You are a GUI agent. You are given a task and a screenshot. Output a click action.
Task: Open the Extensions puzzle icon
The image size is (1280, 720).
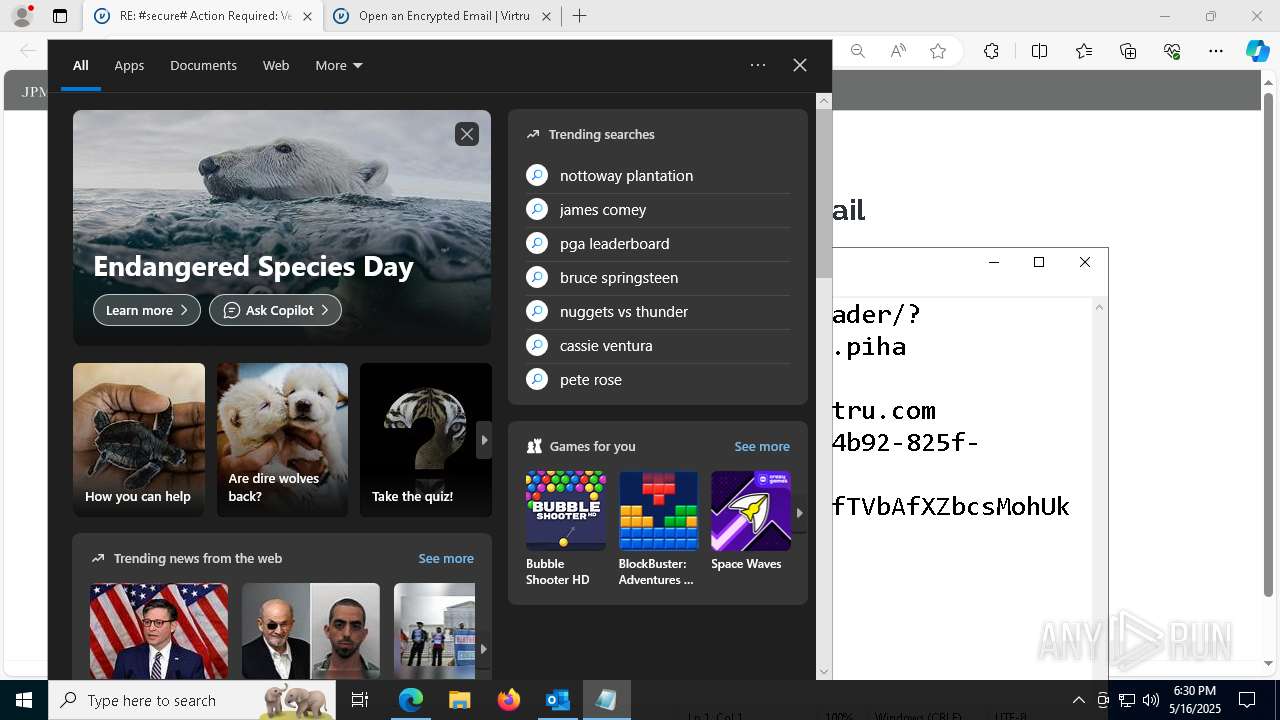(x=991, y=51)
